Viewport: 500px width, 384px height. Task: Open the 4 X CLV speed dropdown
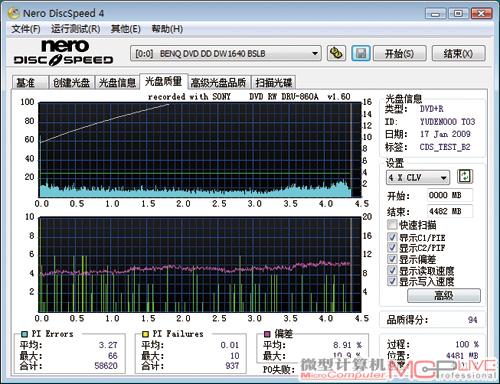pos(444,178)
